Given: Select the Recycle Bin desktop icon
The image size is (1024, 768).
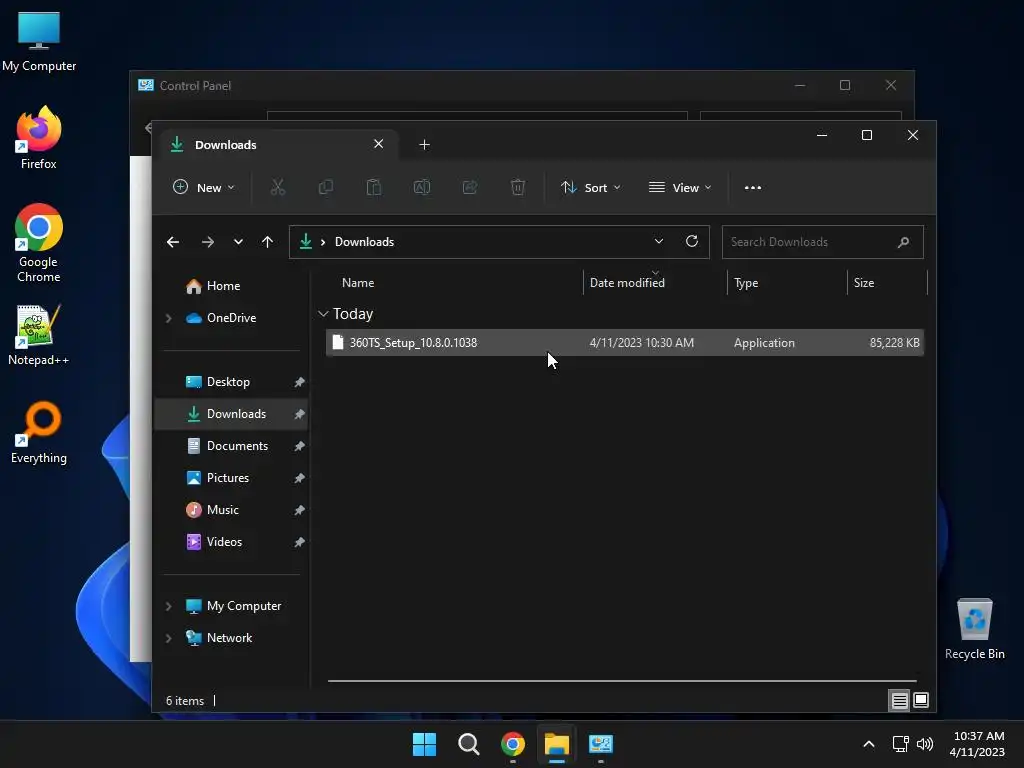Looking at the screenshot, I should tap(974, 629).
